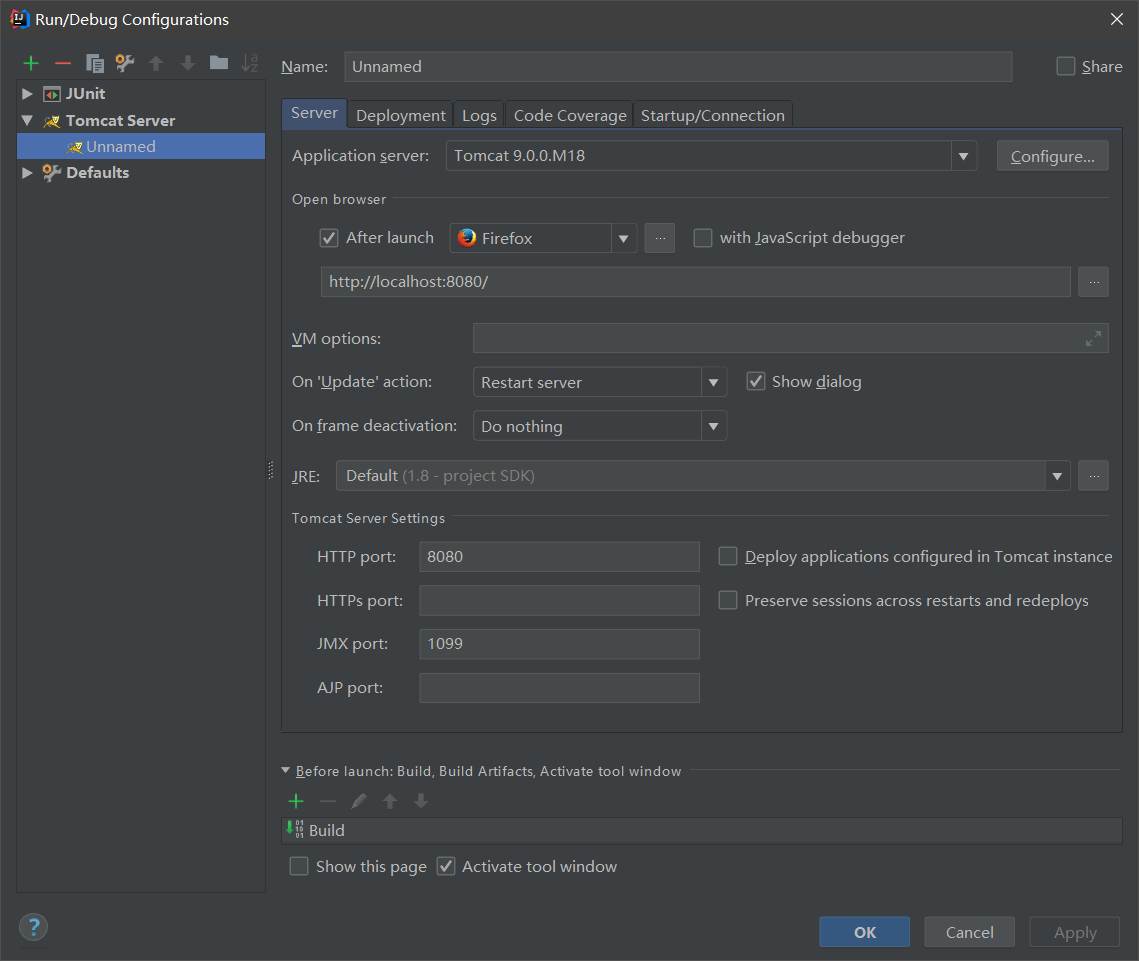The height and width of the screenshot is (961, 1139).
Task: Open the Startup/Connection tab
Action: click(712, 115)
